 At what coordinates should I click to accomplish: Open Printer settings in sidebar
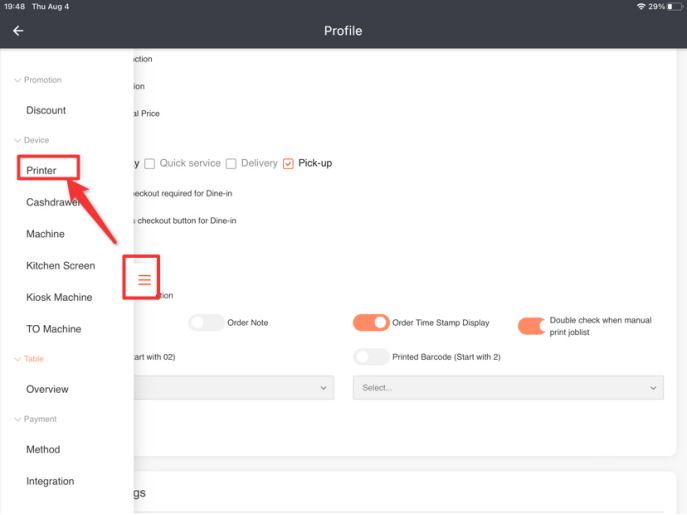(x=42, y=171)
